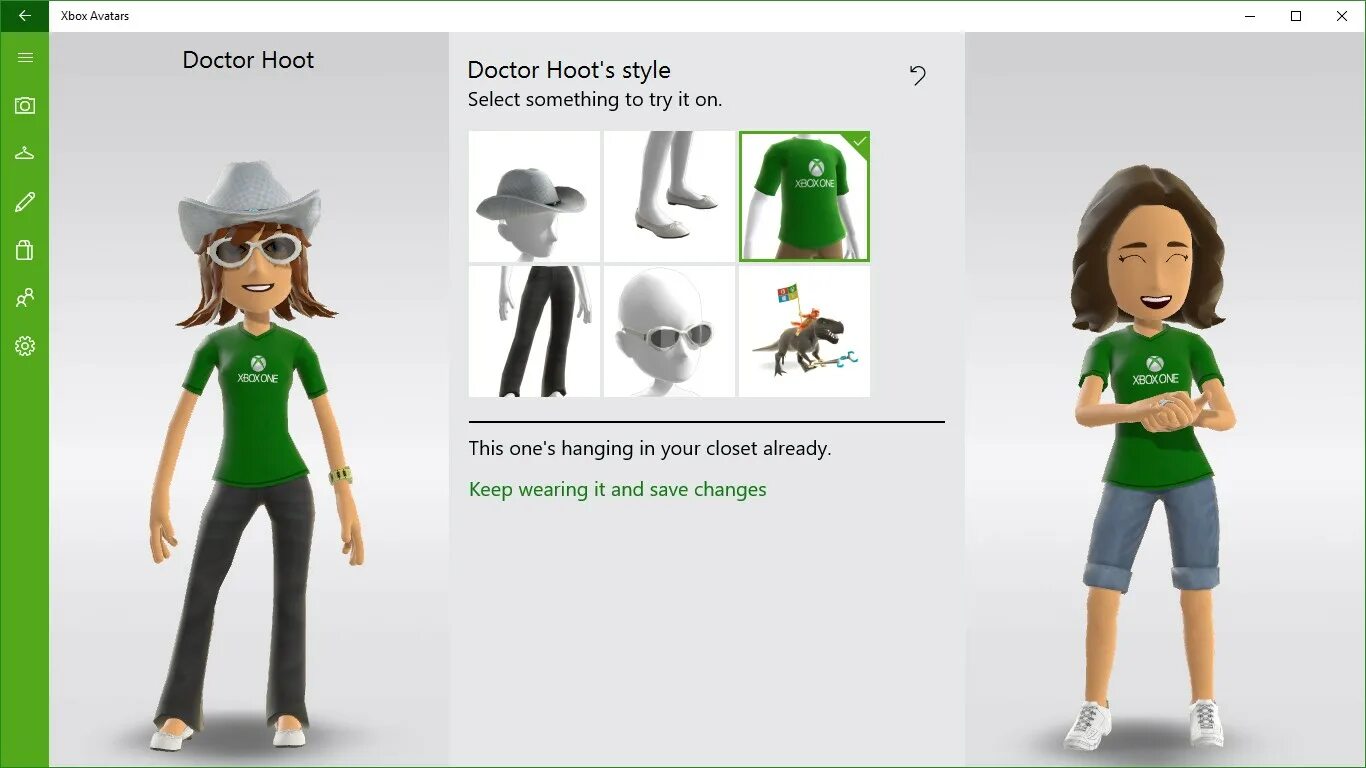Toggle wearing the white cowboy hat

[x=534, y=195]
